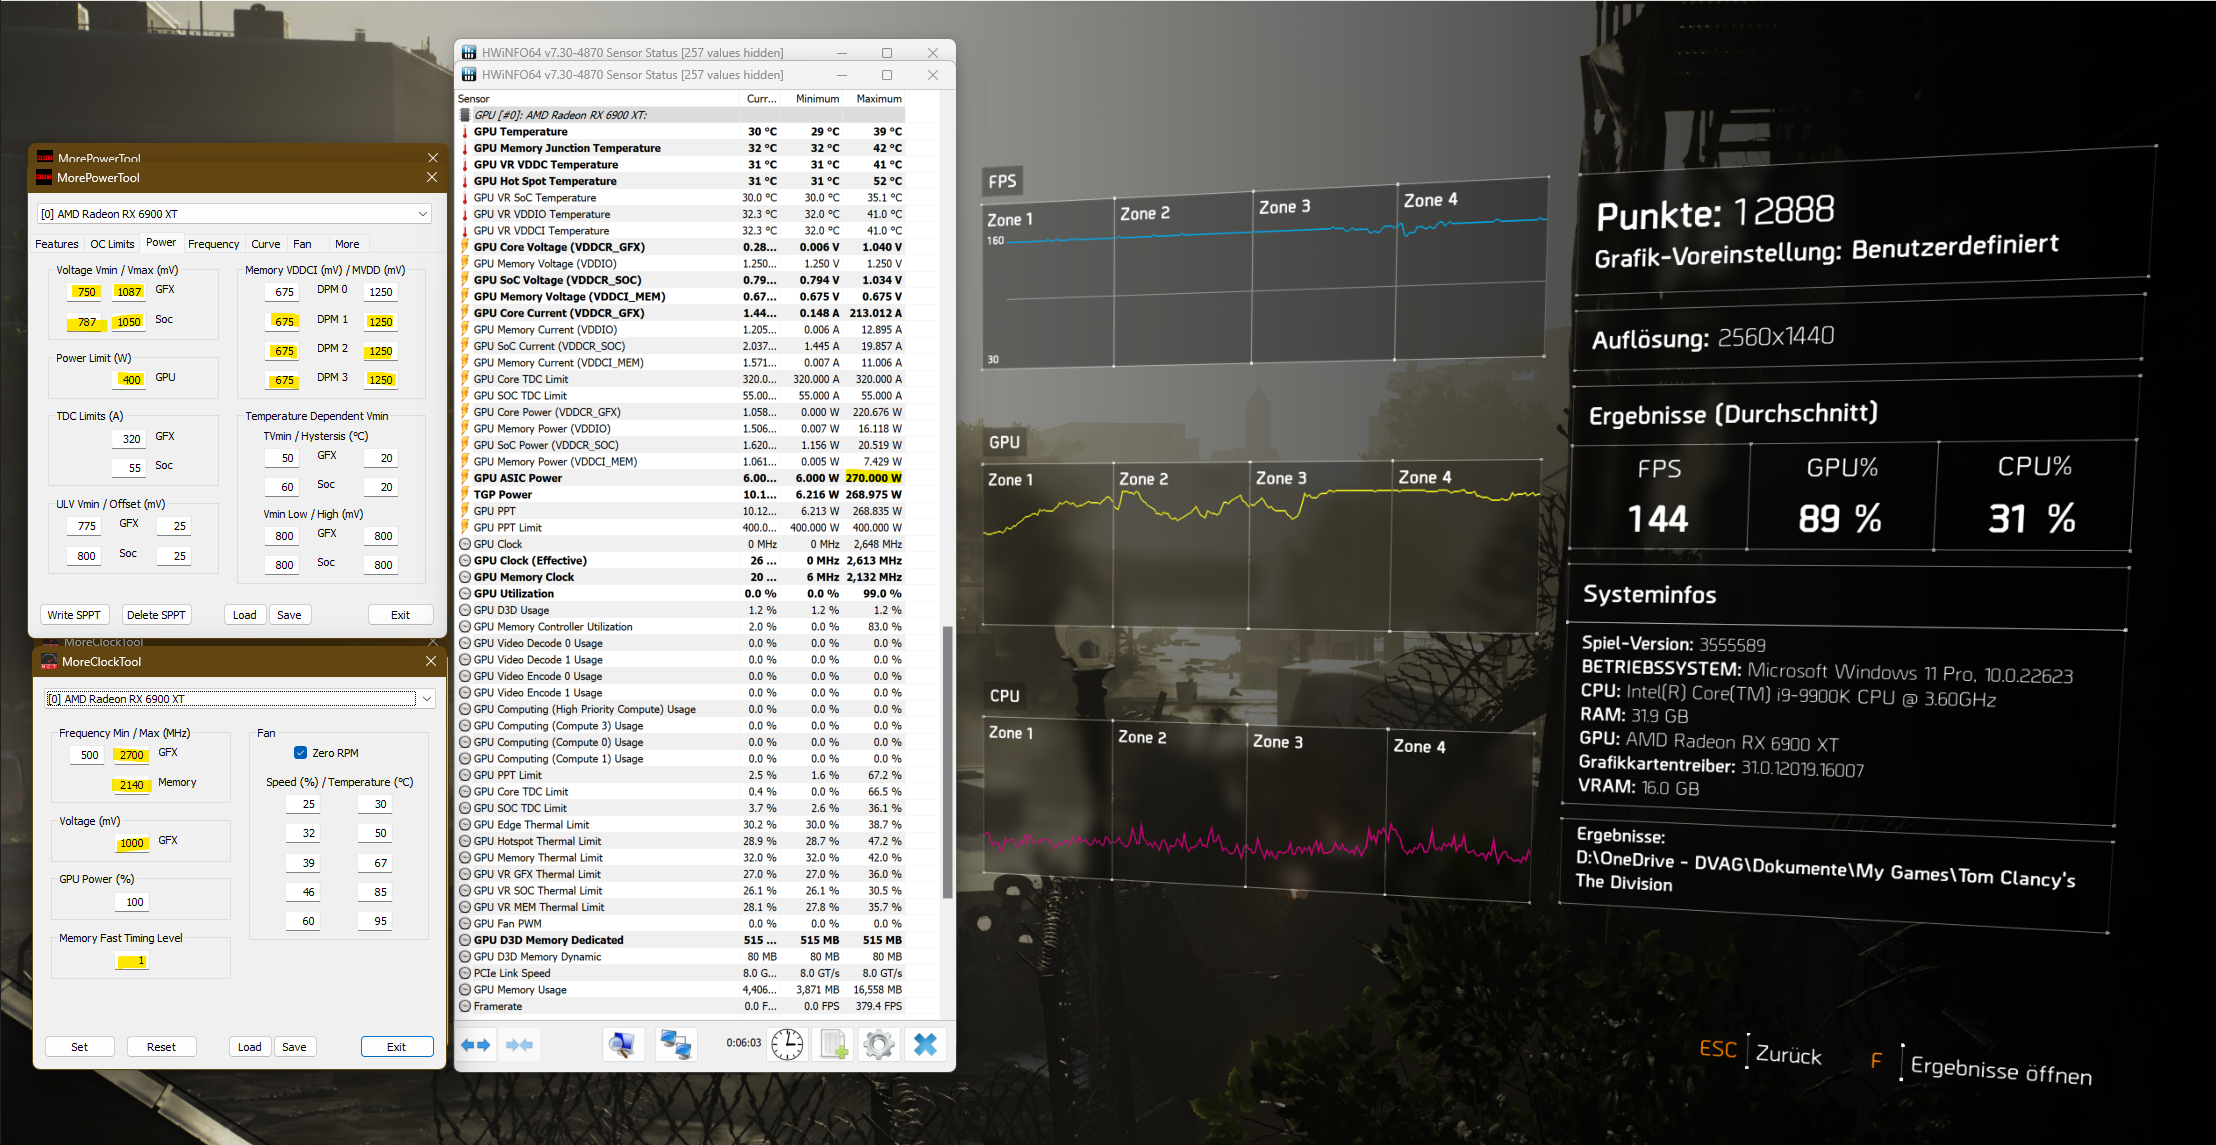
Task: Click the collapse sensor columns arrows icon
Action: pyautogui.click(x=520, y=1045)
